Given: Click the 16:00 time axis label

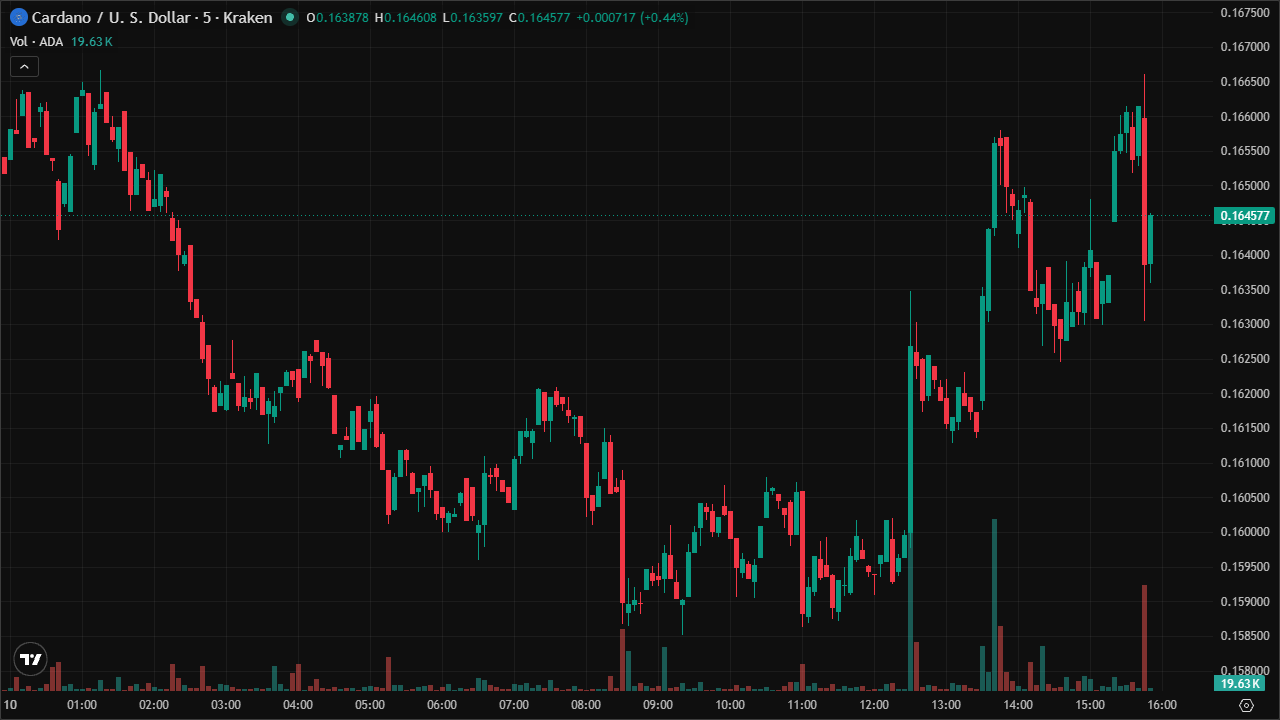Looking at the screenshot, I should [x=1162, y=705].
